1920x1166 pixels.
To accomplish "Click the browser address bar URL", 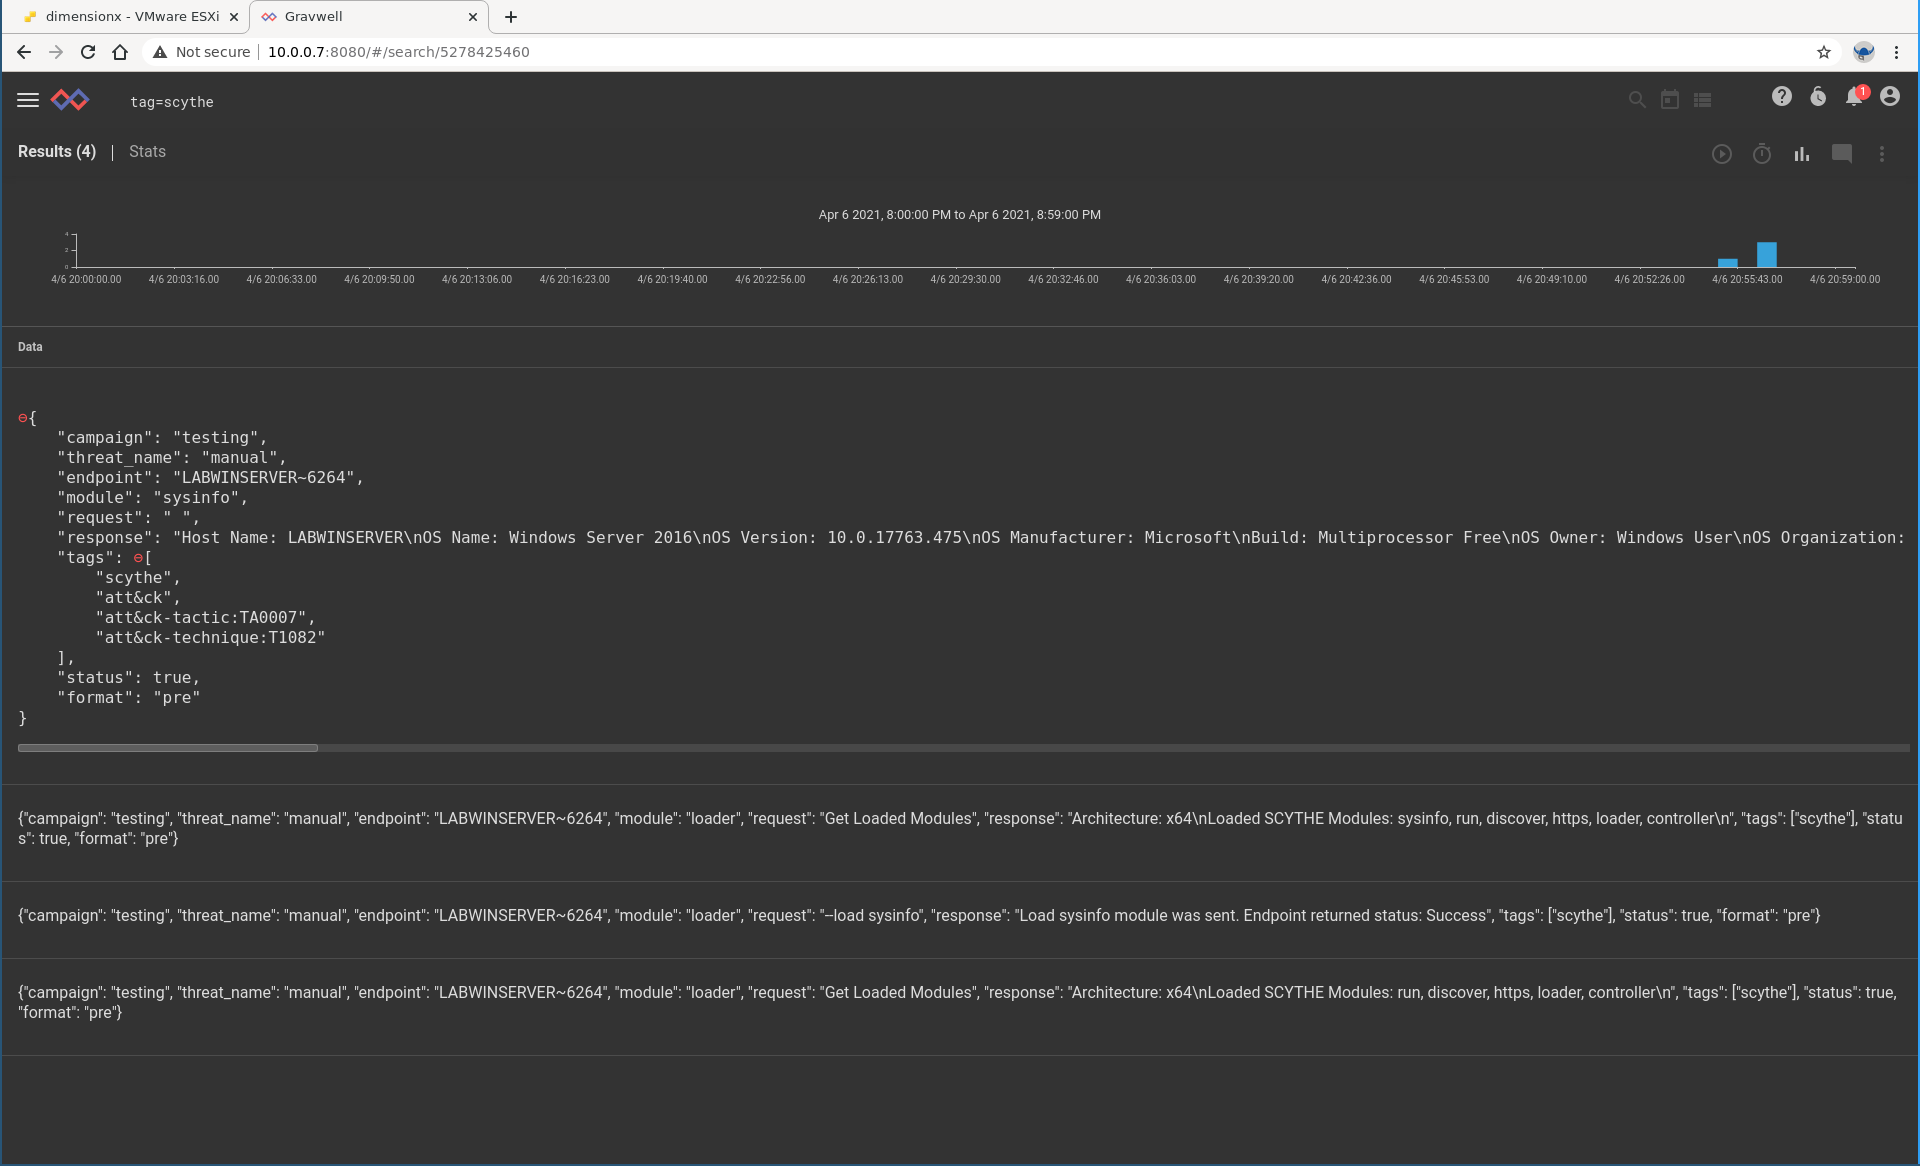I will (398, 52).
